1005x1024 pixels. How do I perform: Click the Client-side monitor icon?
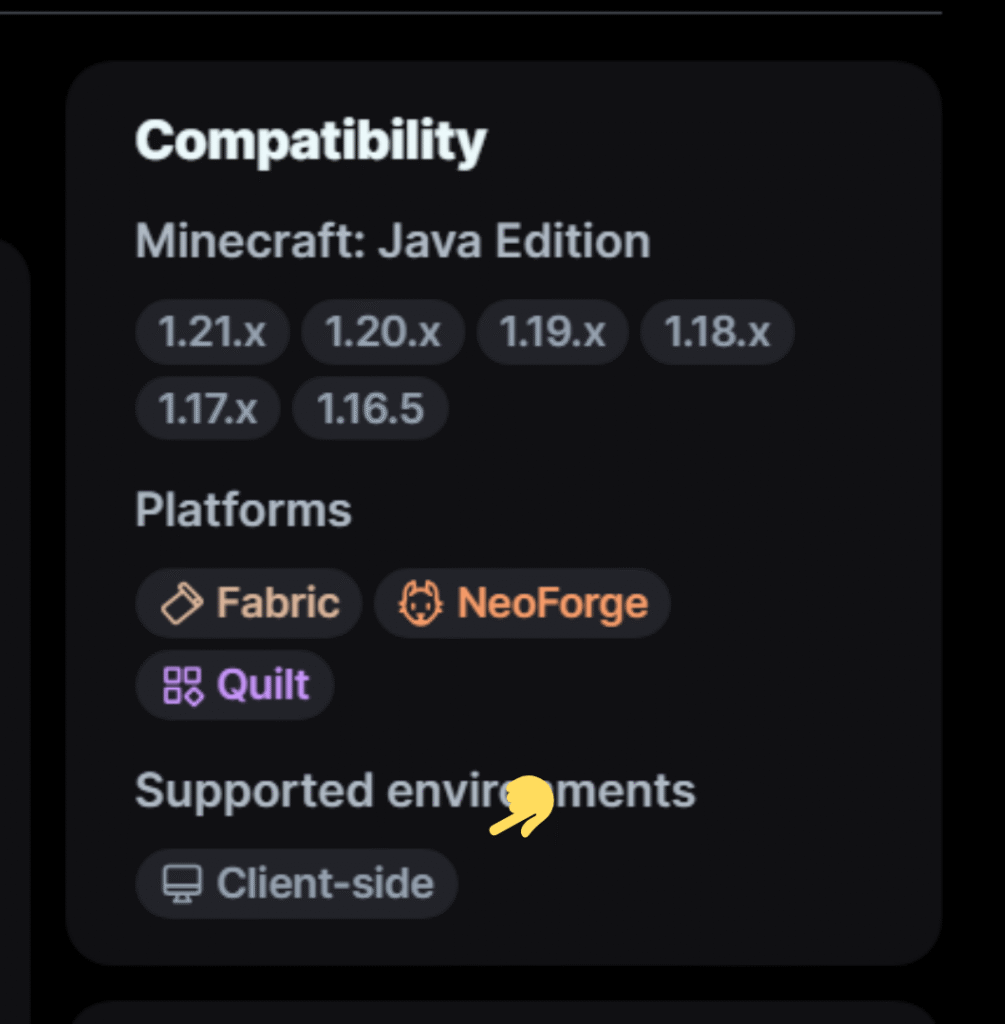(182, 884)
